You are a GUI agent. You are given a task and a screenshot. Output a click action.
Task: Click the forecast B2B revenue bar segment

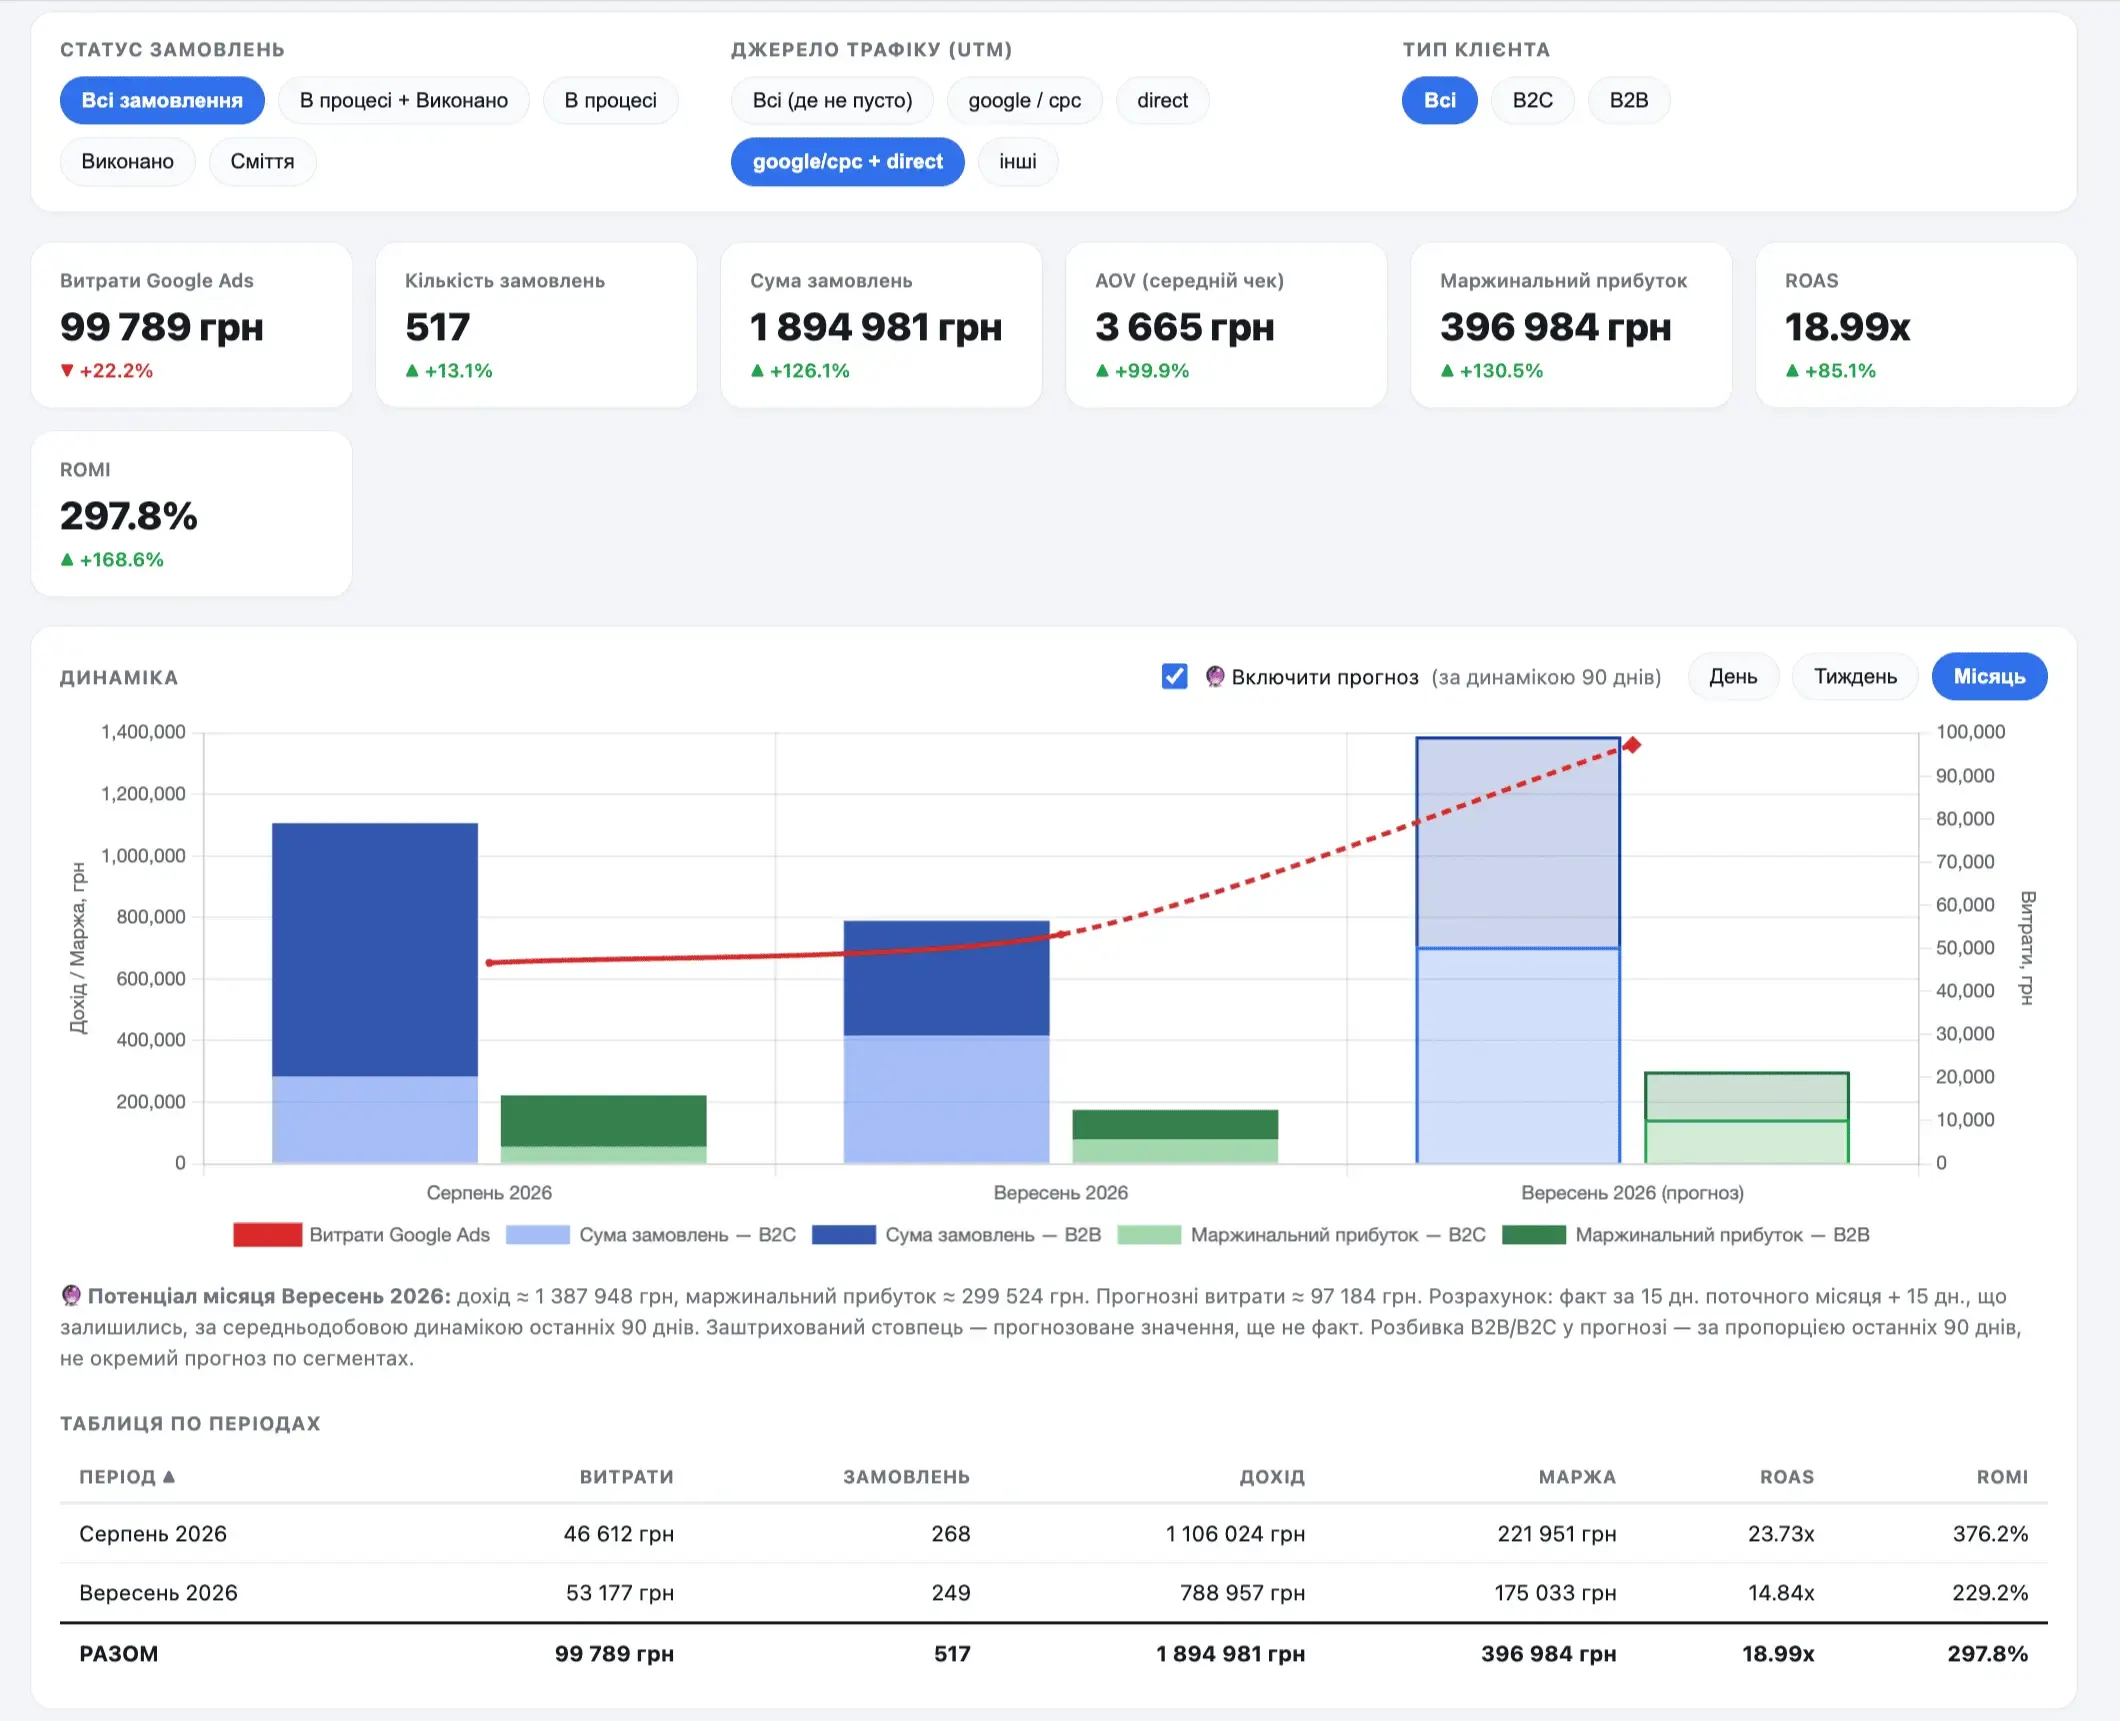click(x=1518, y=843)
